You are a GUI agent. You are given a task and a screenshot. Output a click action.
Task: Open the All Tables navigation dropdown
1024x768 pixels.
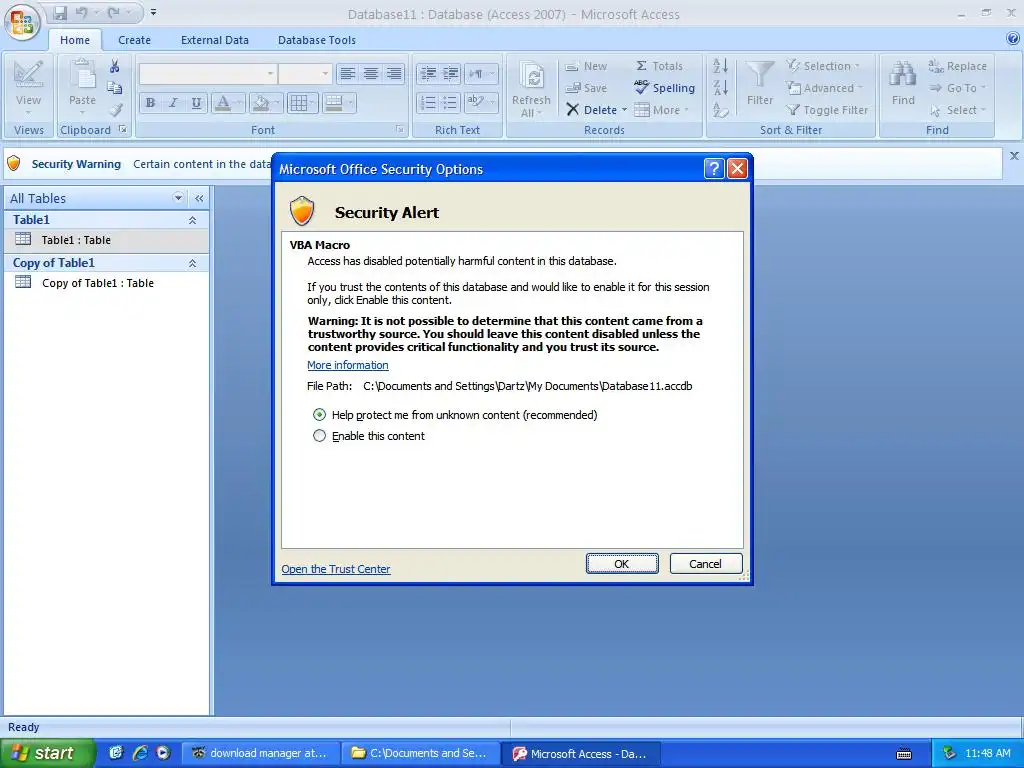click(178, 198)
